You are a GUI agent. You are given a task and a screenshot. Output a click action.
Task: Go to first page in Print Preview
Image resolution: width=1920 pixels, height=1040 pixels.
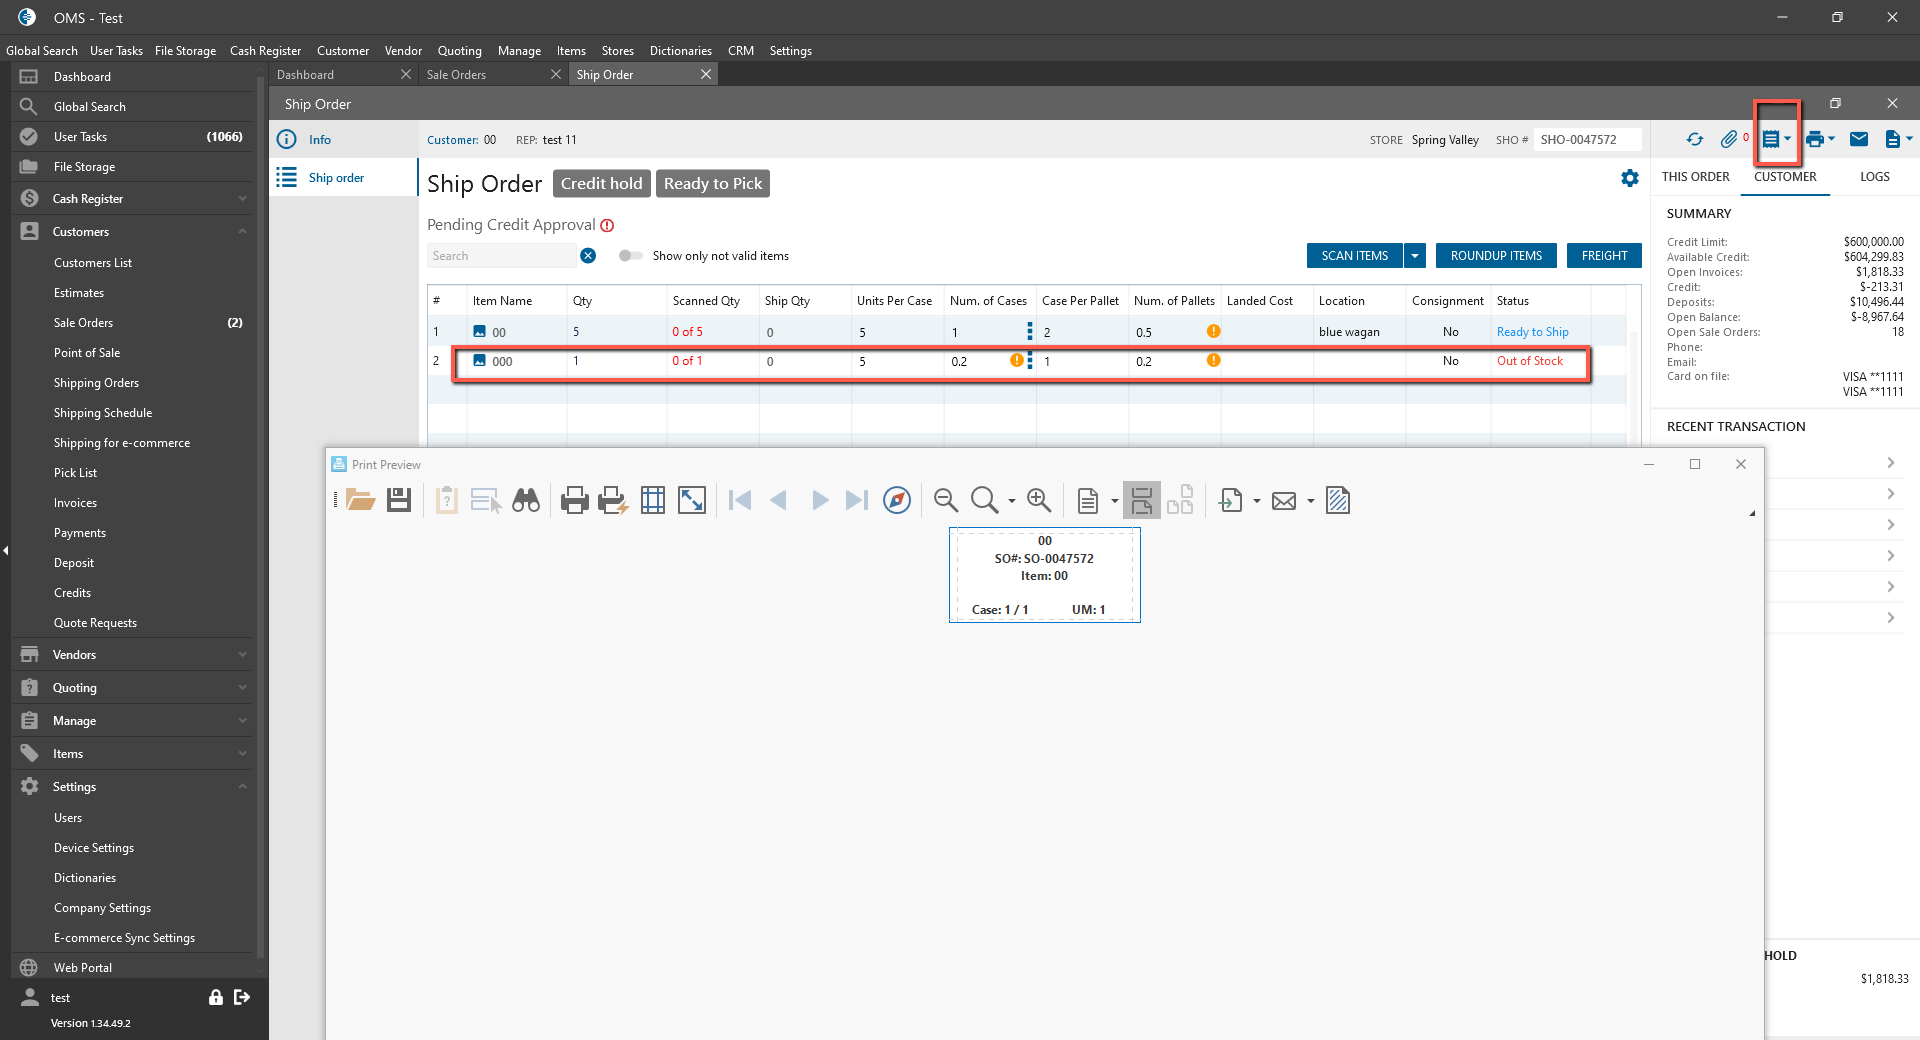[x=740, y=500]
